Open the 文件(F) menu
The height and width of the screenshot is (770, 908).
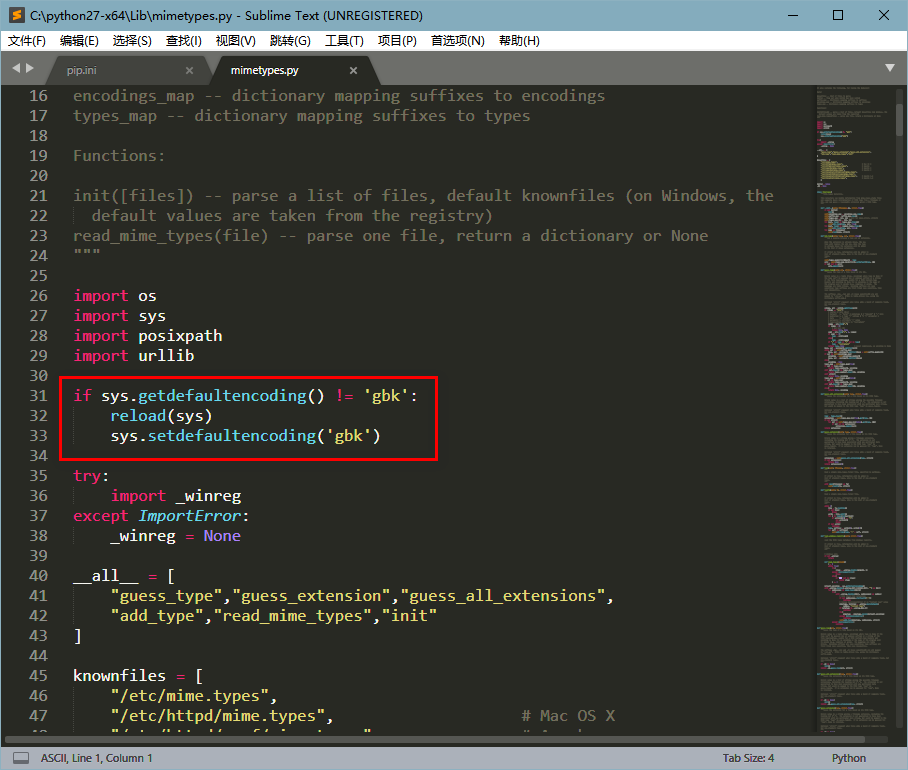coord(27,41)
